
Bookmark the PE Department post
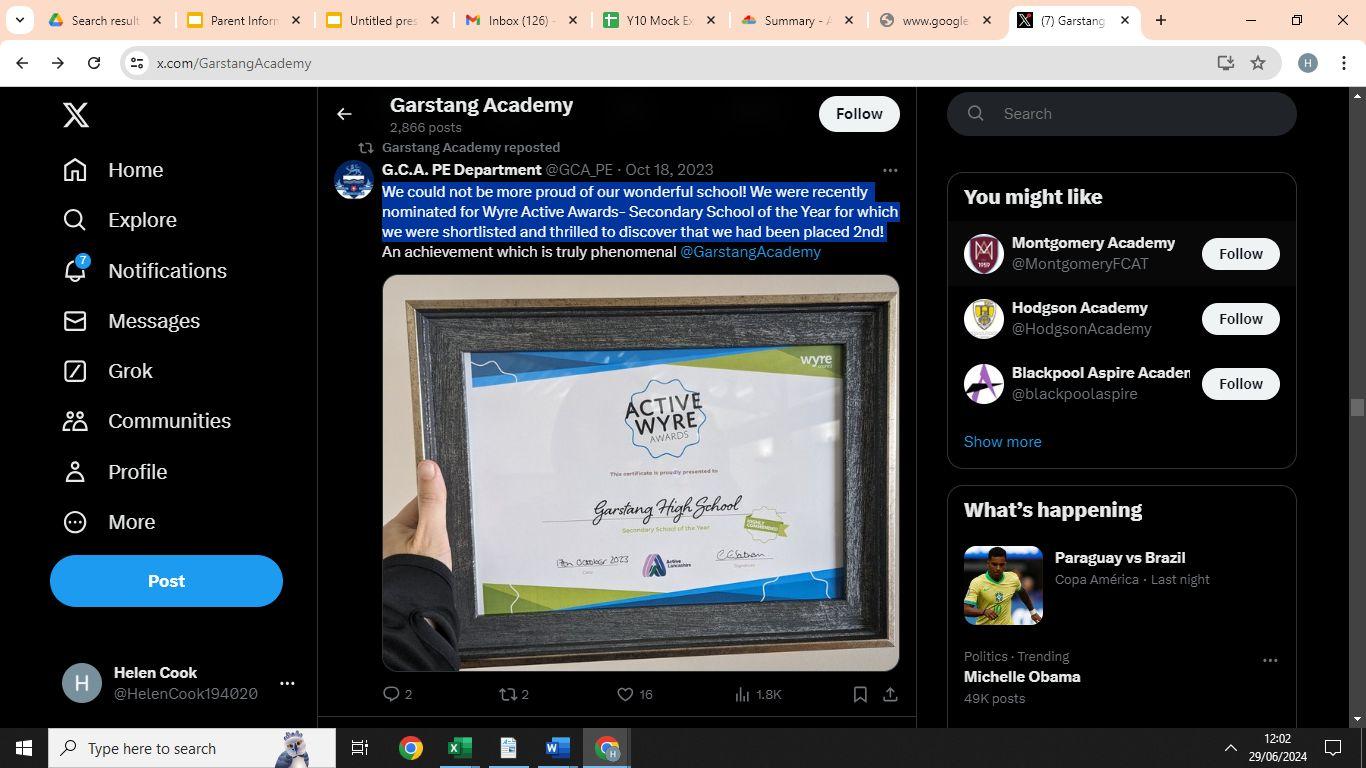point(860,694)
